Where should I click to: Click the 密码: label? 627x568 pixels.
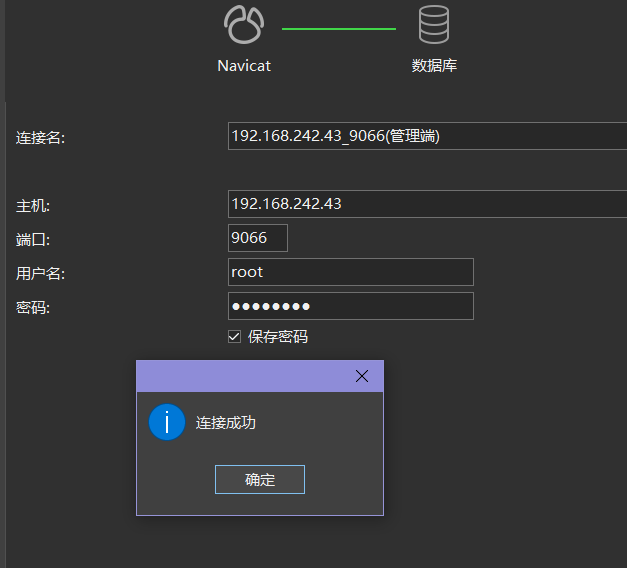point(33,308)
